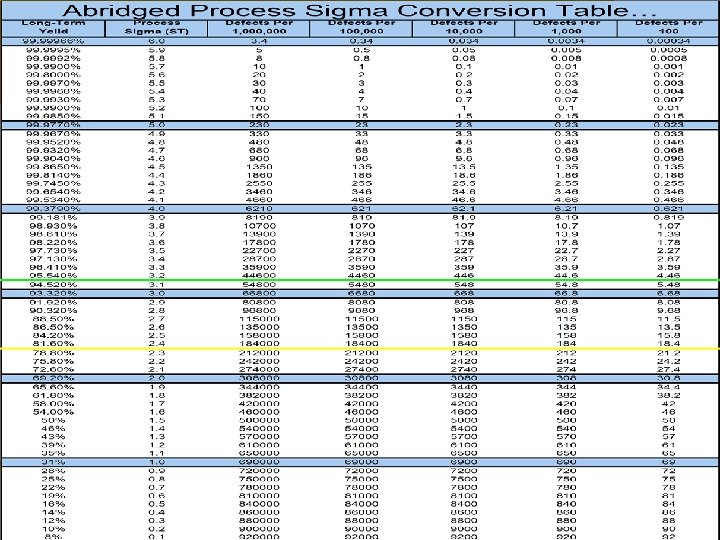Select the 98.930% yield cell
Image resolution: width=720 pixels, height=540 pixels.
[53, 226]
